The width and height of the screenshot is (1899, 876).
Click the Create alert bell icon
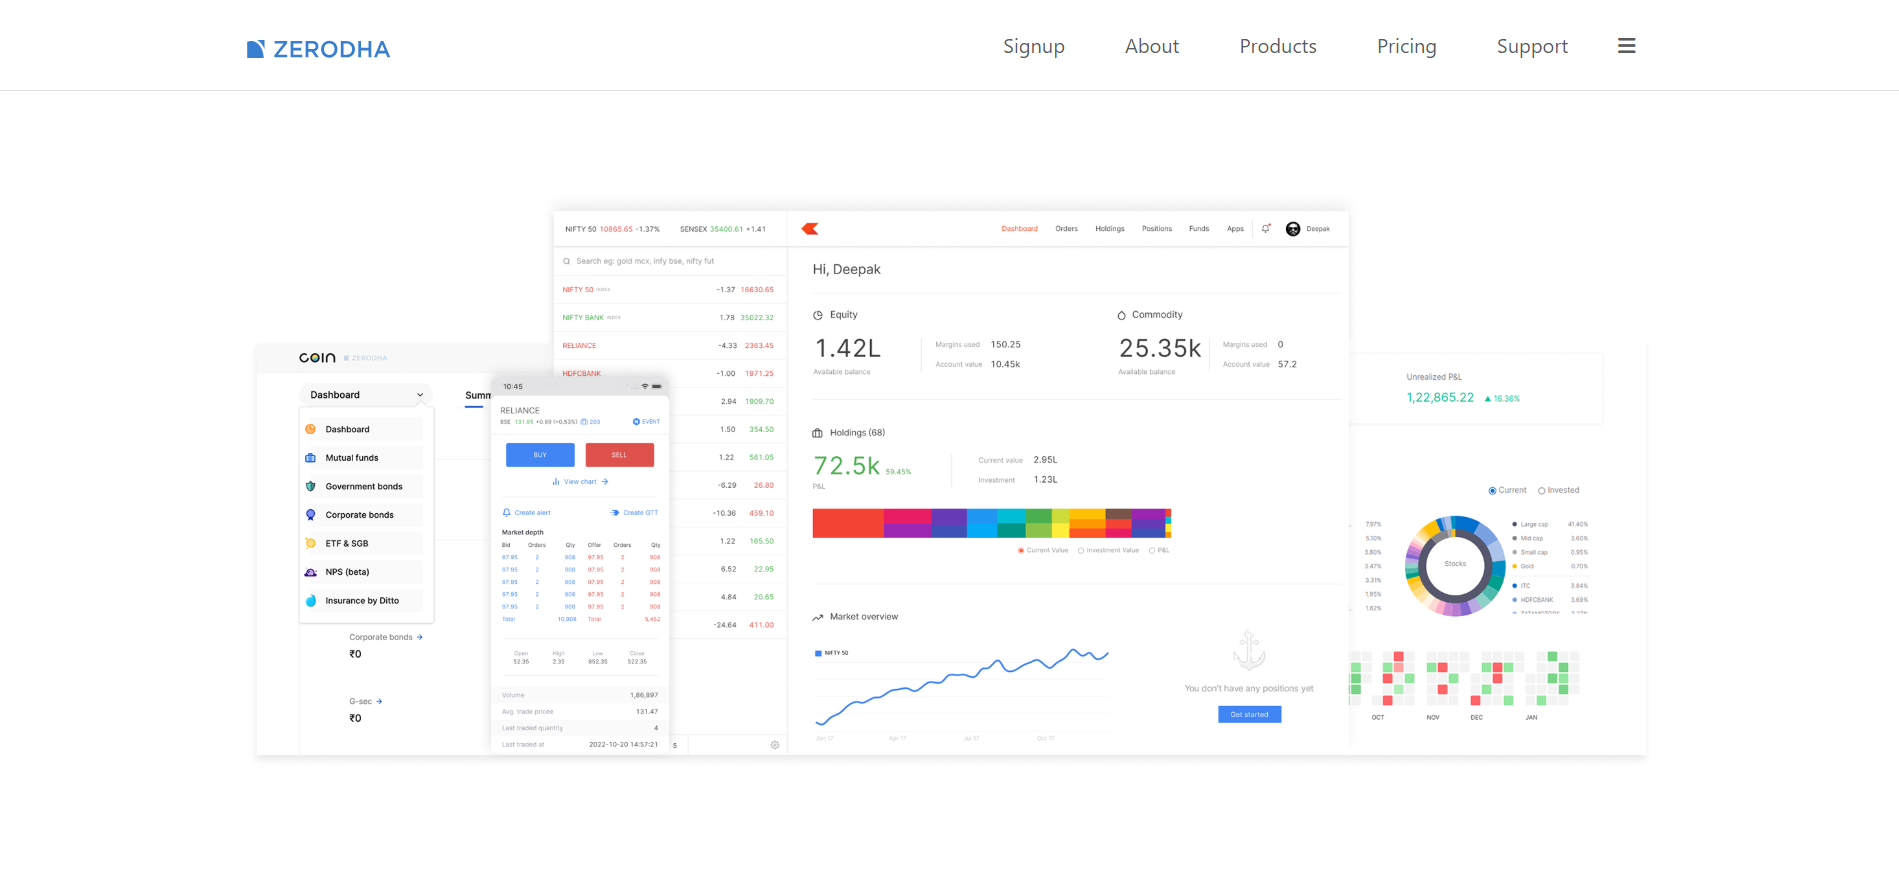(506, 512)
